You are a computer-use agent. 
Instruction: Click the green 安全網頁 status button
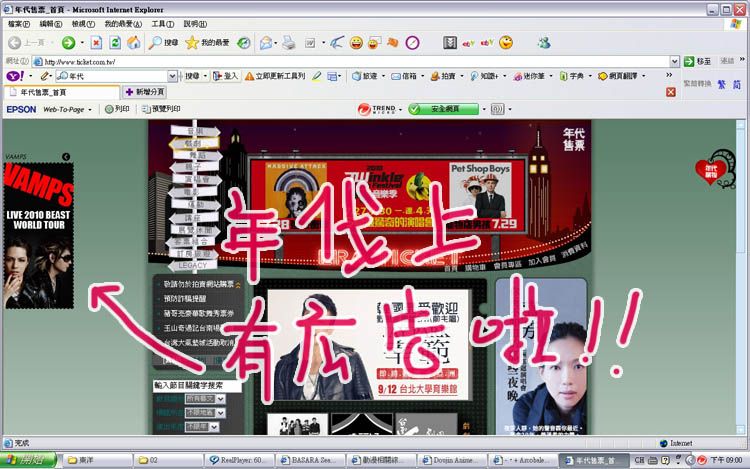tap(443, 109)
